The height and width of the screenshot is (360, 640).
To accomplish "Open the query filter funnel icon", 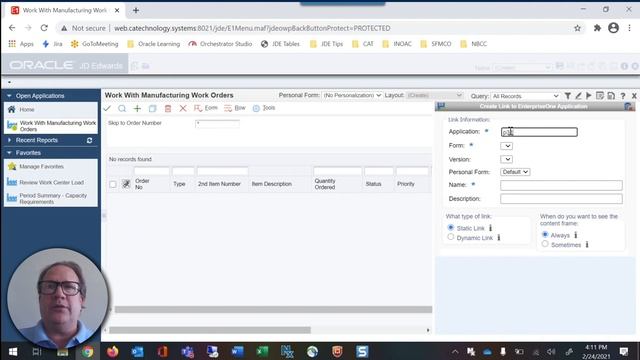I will click(567, 96).
